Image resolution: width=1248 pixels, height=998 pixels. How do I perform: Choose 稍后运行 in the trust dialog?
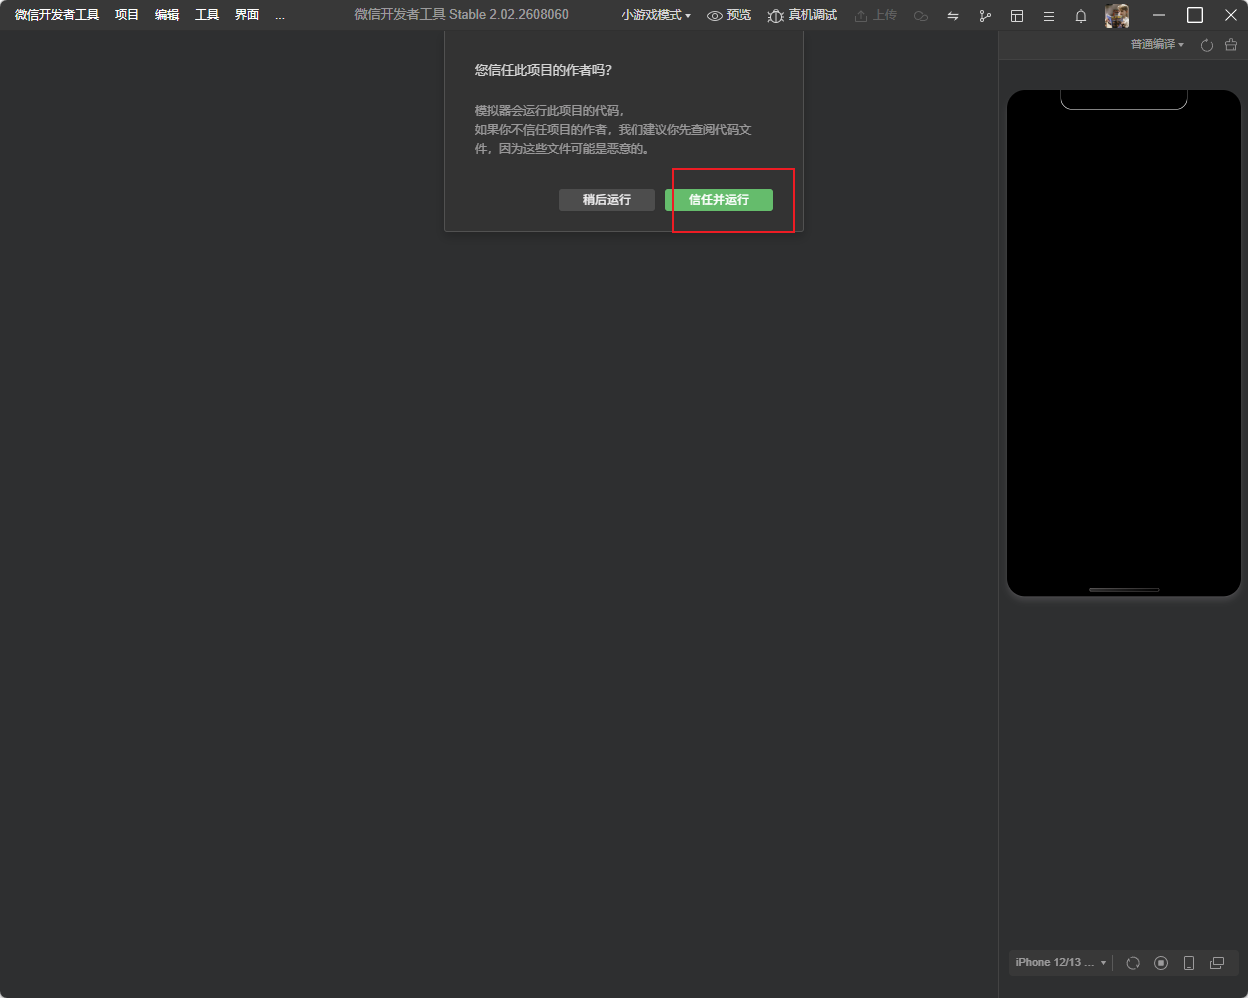(607, 200)
